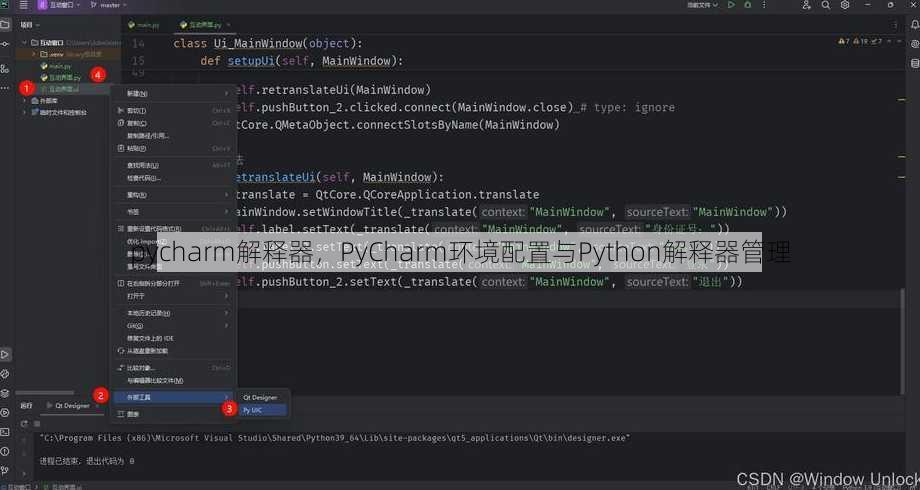
Task: Select Py UIC in External Tools submenu
Action: 262,410
